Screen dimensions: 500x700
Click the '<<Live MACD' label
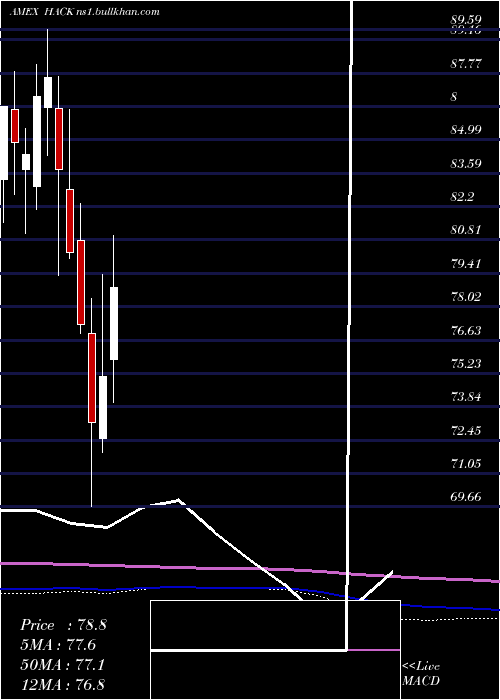(421, 673)
